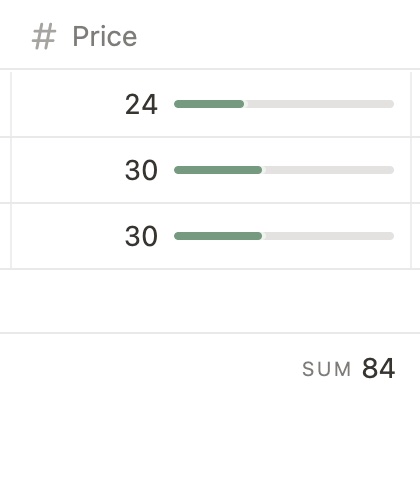Select the 30 value in the middle row
The height and width of the screenshot is (496, 420).
point(141,170)
